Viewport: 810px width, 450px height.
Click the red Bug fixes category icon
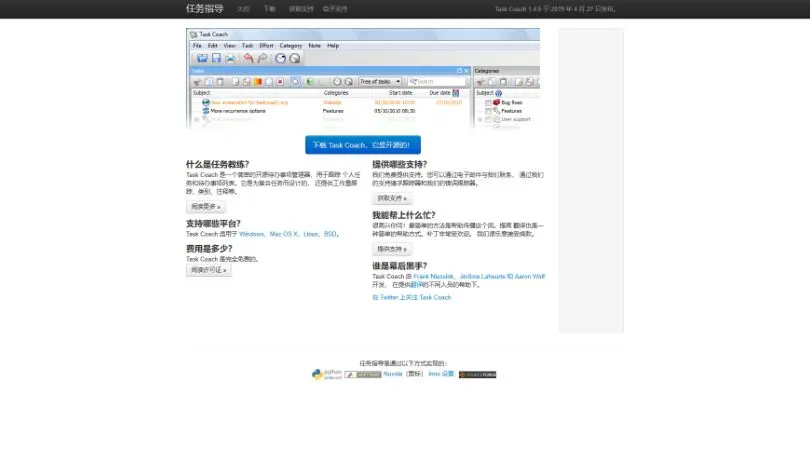click(496, 102)
